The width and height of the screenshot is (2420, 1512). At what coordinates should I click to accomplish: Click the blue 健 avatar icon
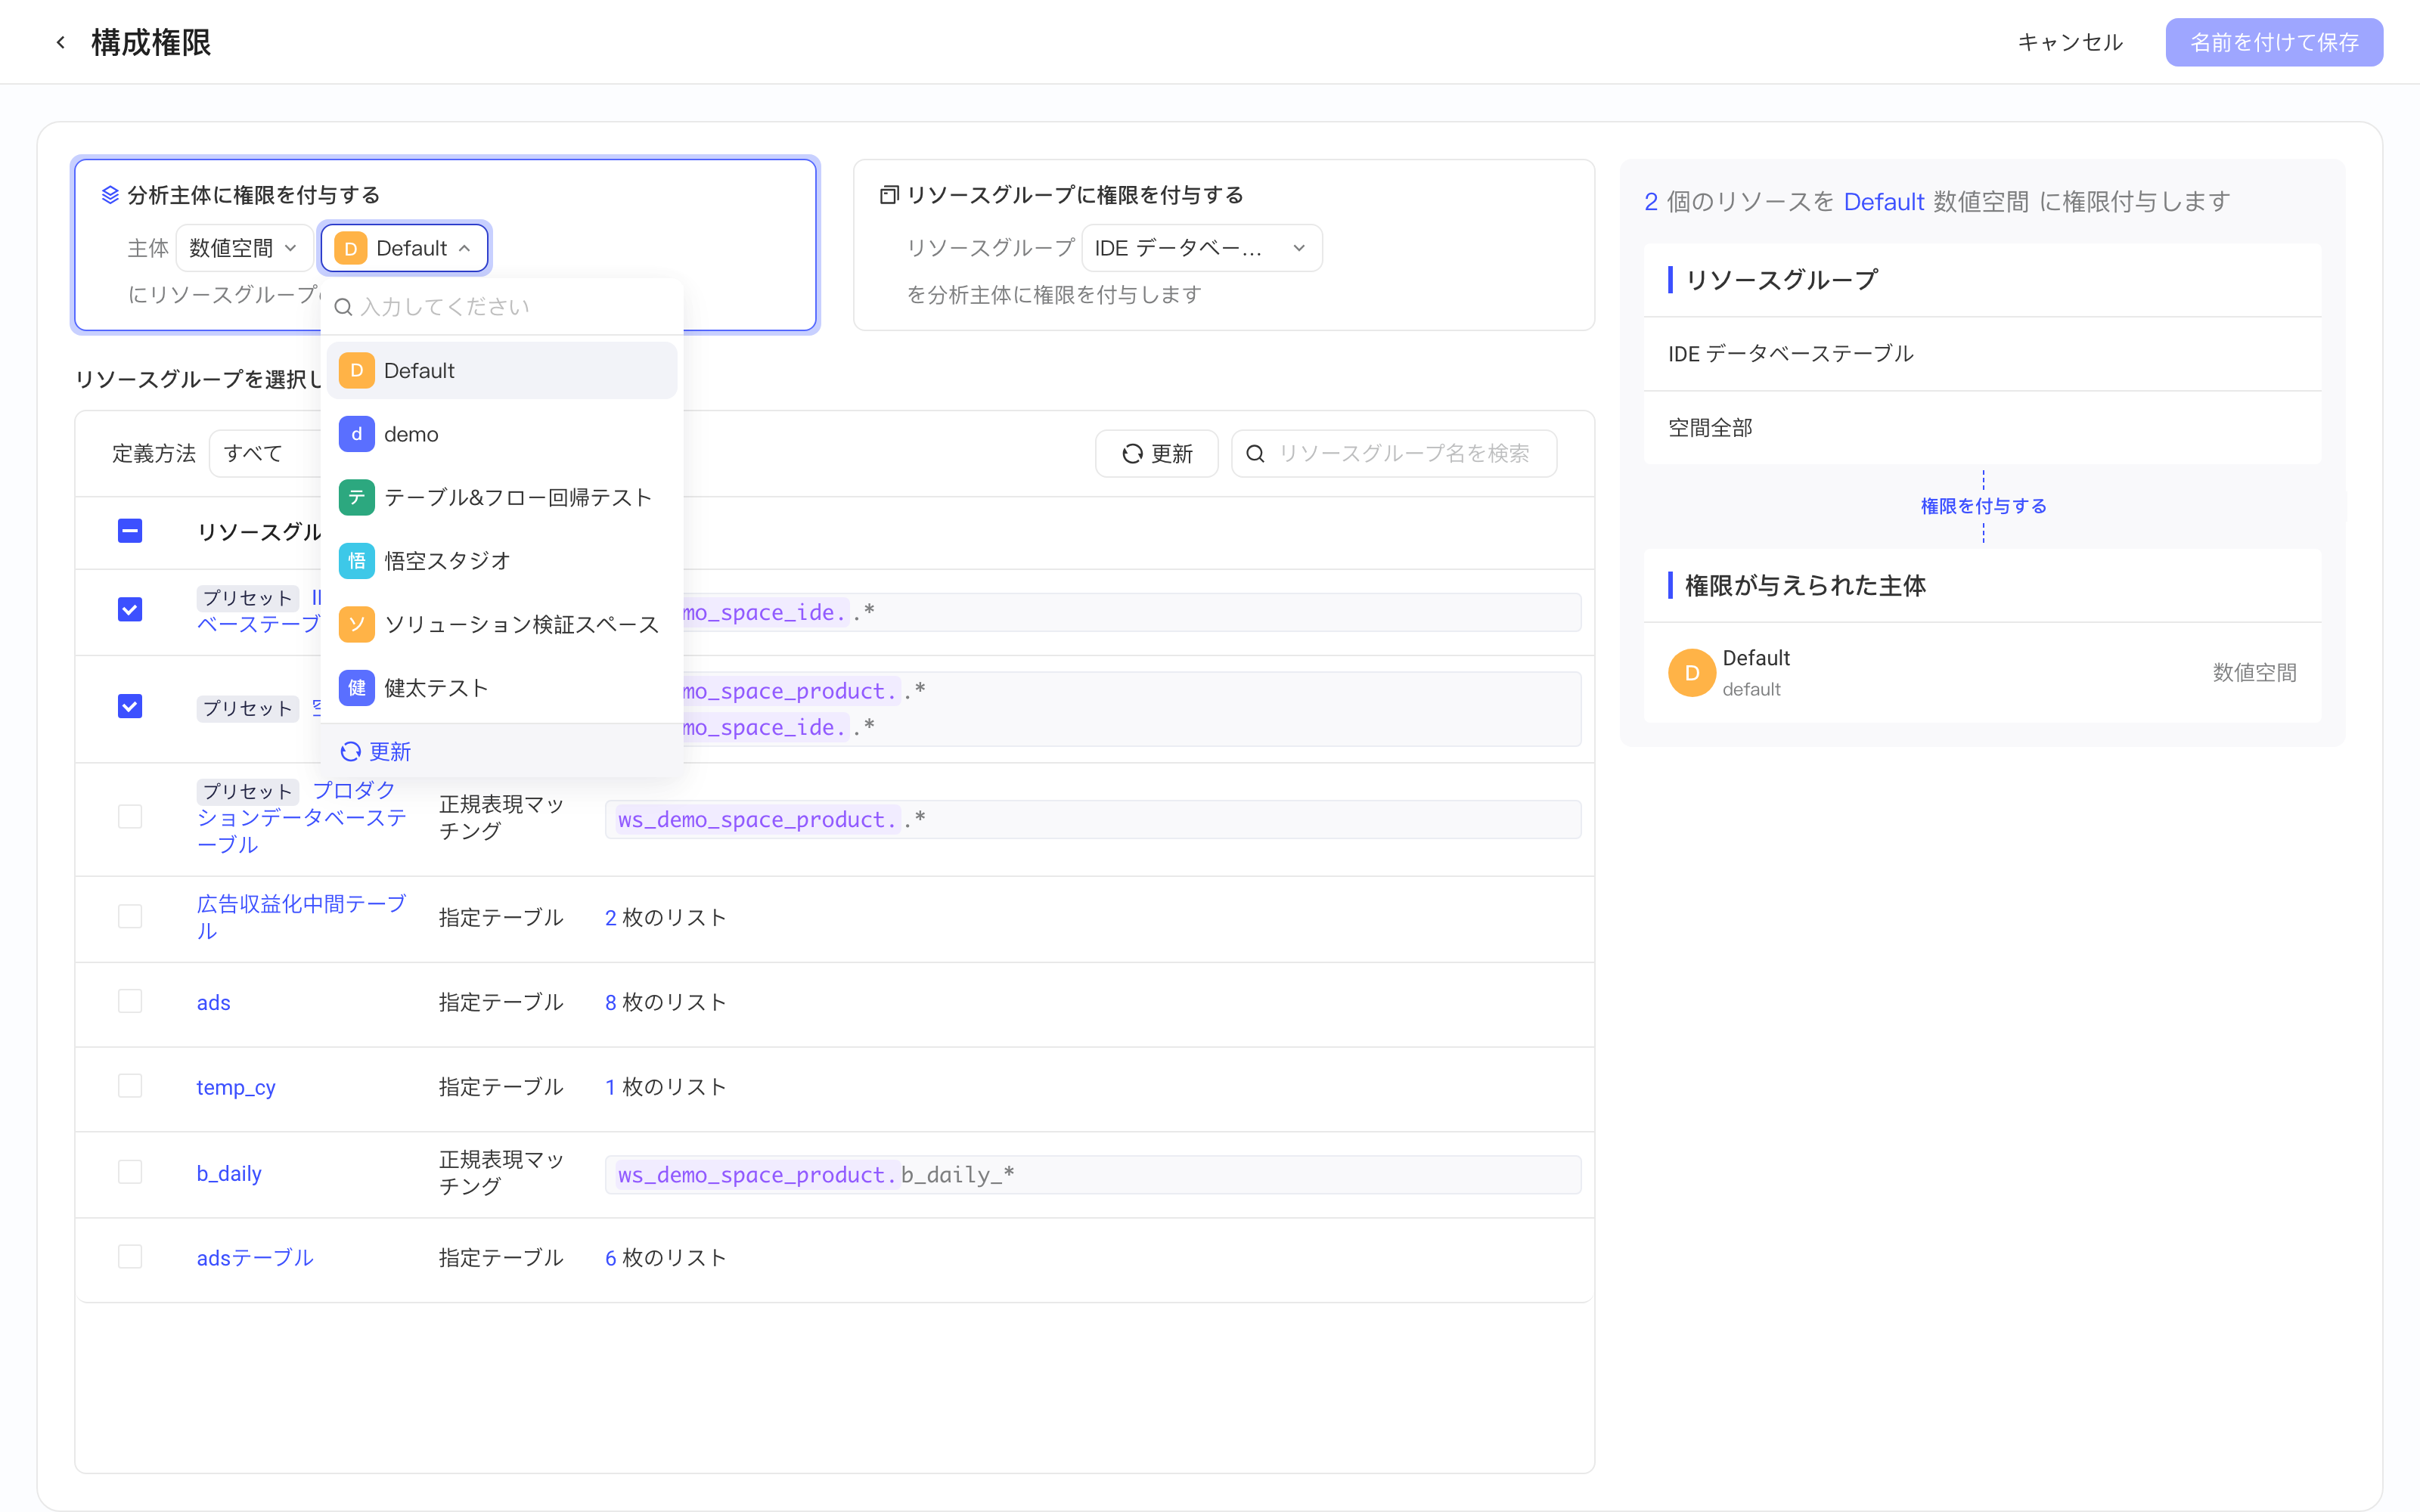tap(356, 688)
